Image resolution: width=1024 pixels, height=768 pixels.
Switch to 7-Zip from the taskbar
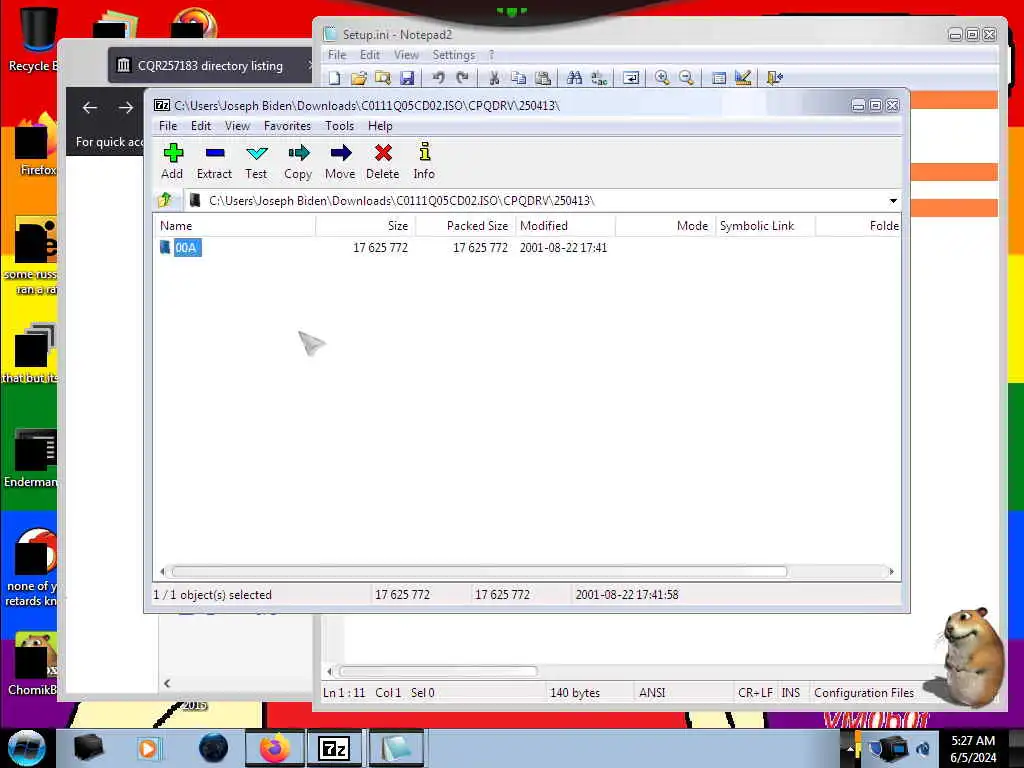click(x=334, y=748)
